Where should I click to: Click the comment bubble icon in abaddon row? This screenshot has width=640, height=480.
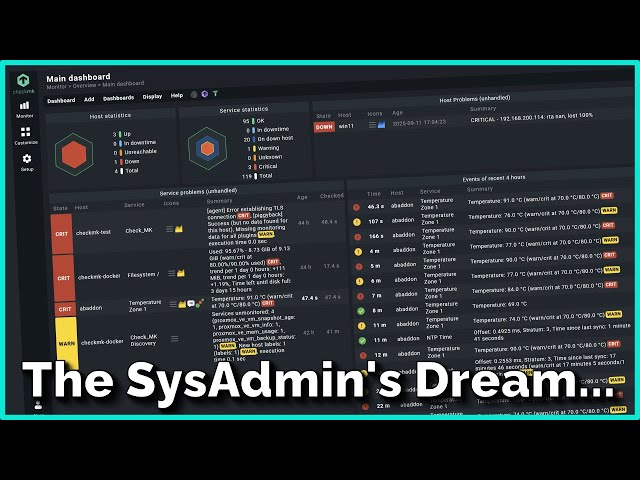point(191,304)
